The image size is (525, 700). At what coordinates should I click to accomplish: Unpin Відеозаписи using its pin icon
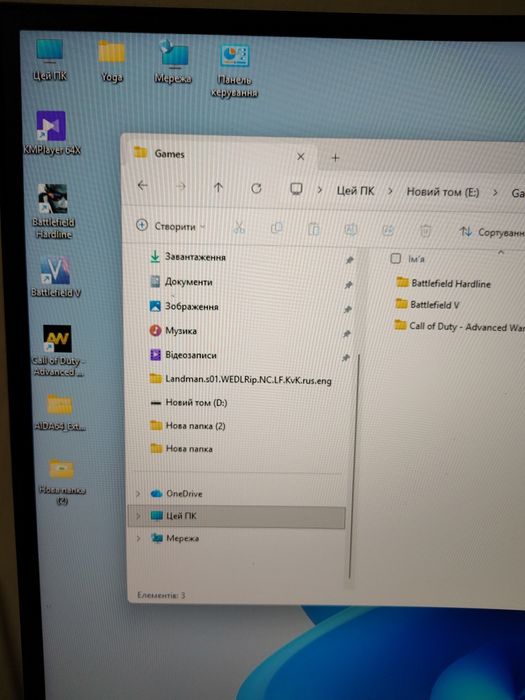(345, 358)
